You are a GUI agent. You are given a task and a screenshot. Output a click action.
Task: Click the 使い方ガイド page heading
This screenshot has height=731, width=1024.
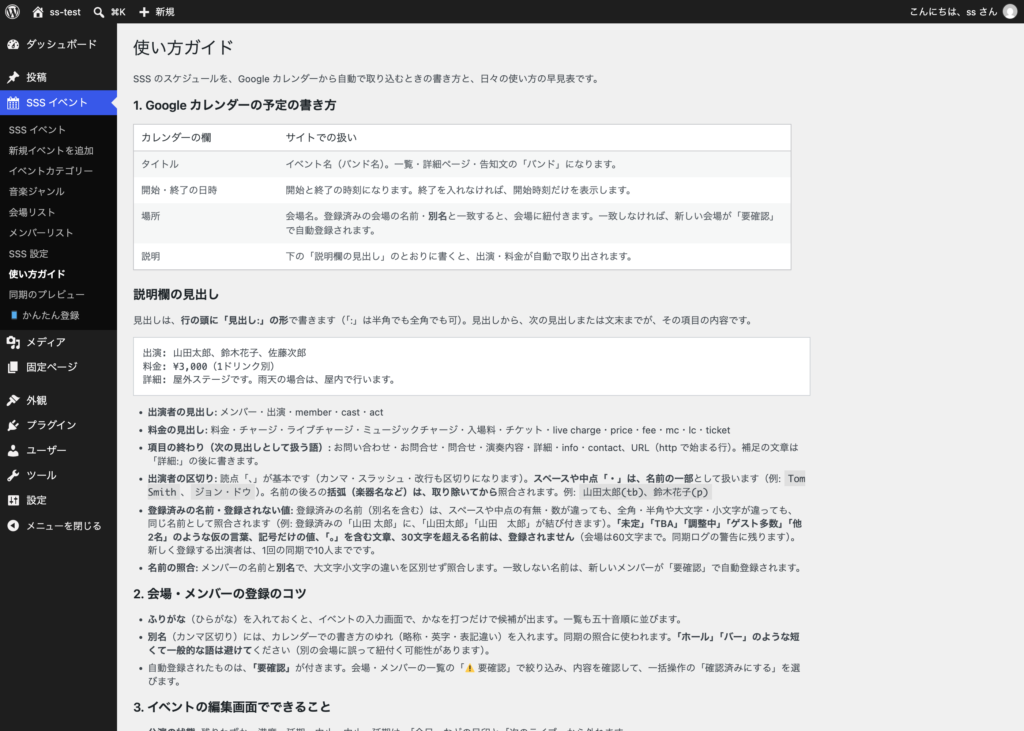pos(183,48)
